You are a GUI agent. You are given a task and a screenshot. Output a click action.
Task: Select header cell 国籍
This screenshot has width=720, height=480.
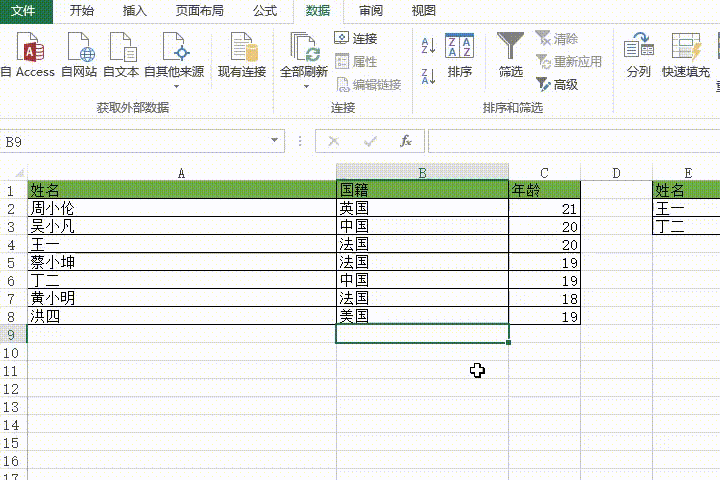coord(422,190)
